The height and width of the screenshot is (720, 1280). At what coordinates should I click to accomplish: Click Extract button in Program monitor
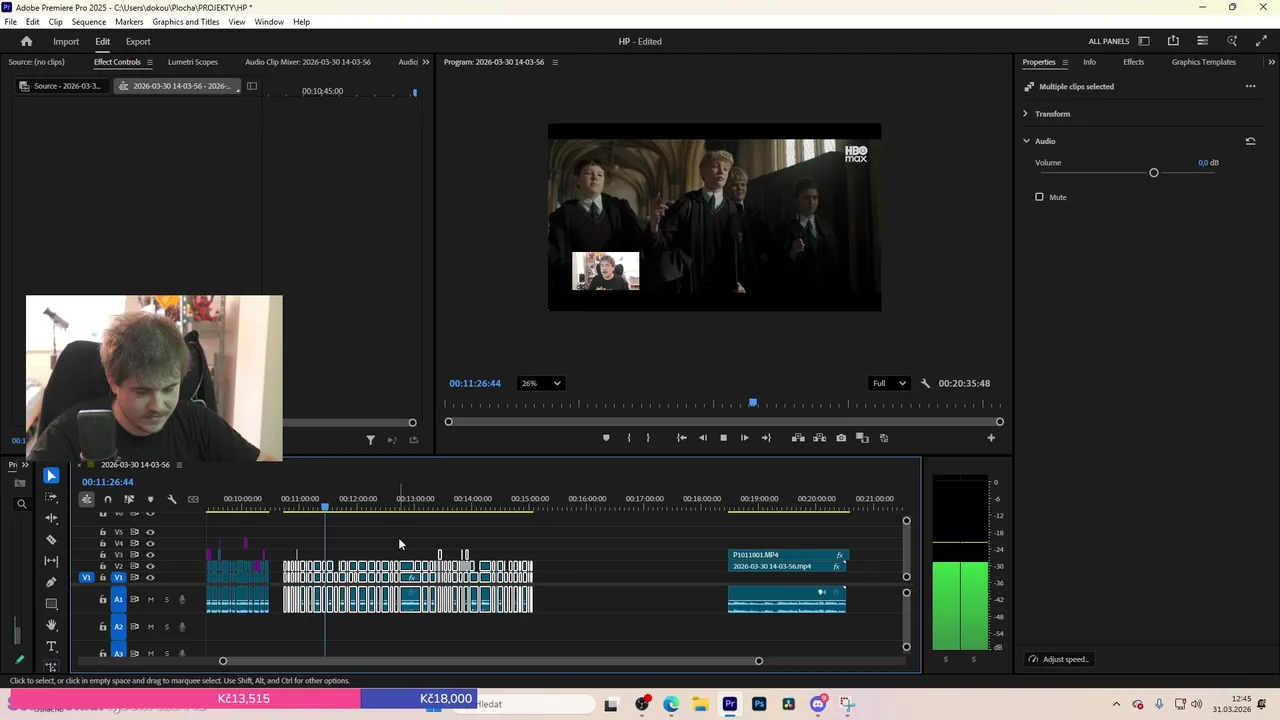[819, 438]
